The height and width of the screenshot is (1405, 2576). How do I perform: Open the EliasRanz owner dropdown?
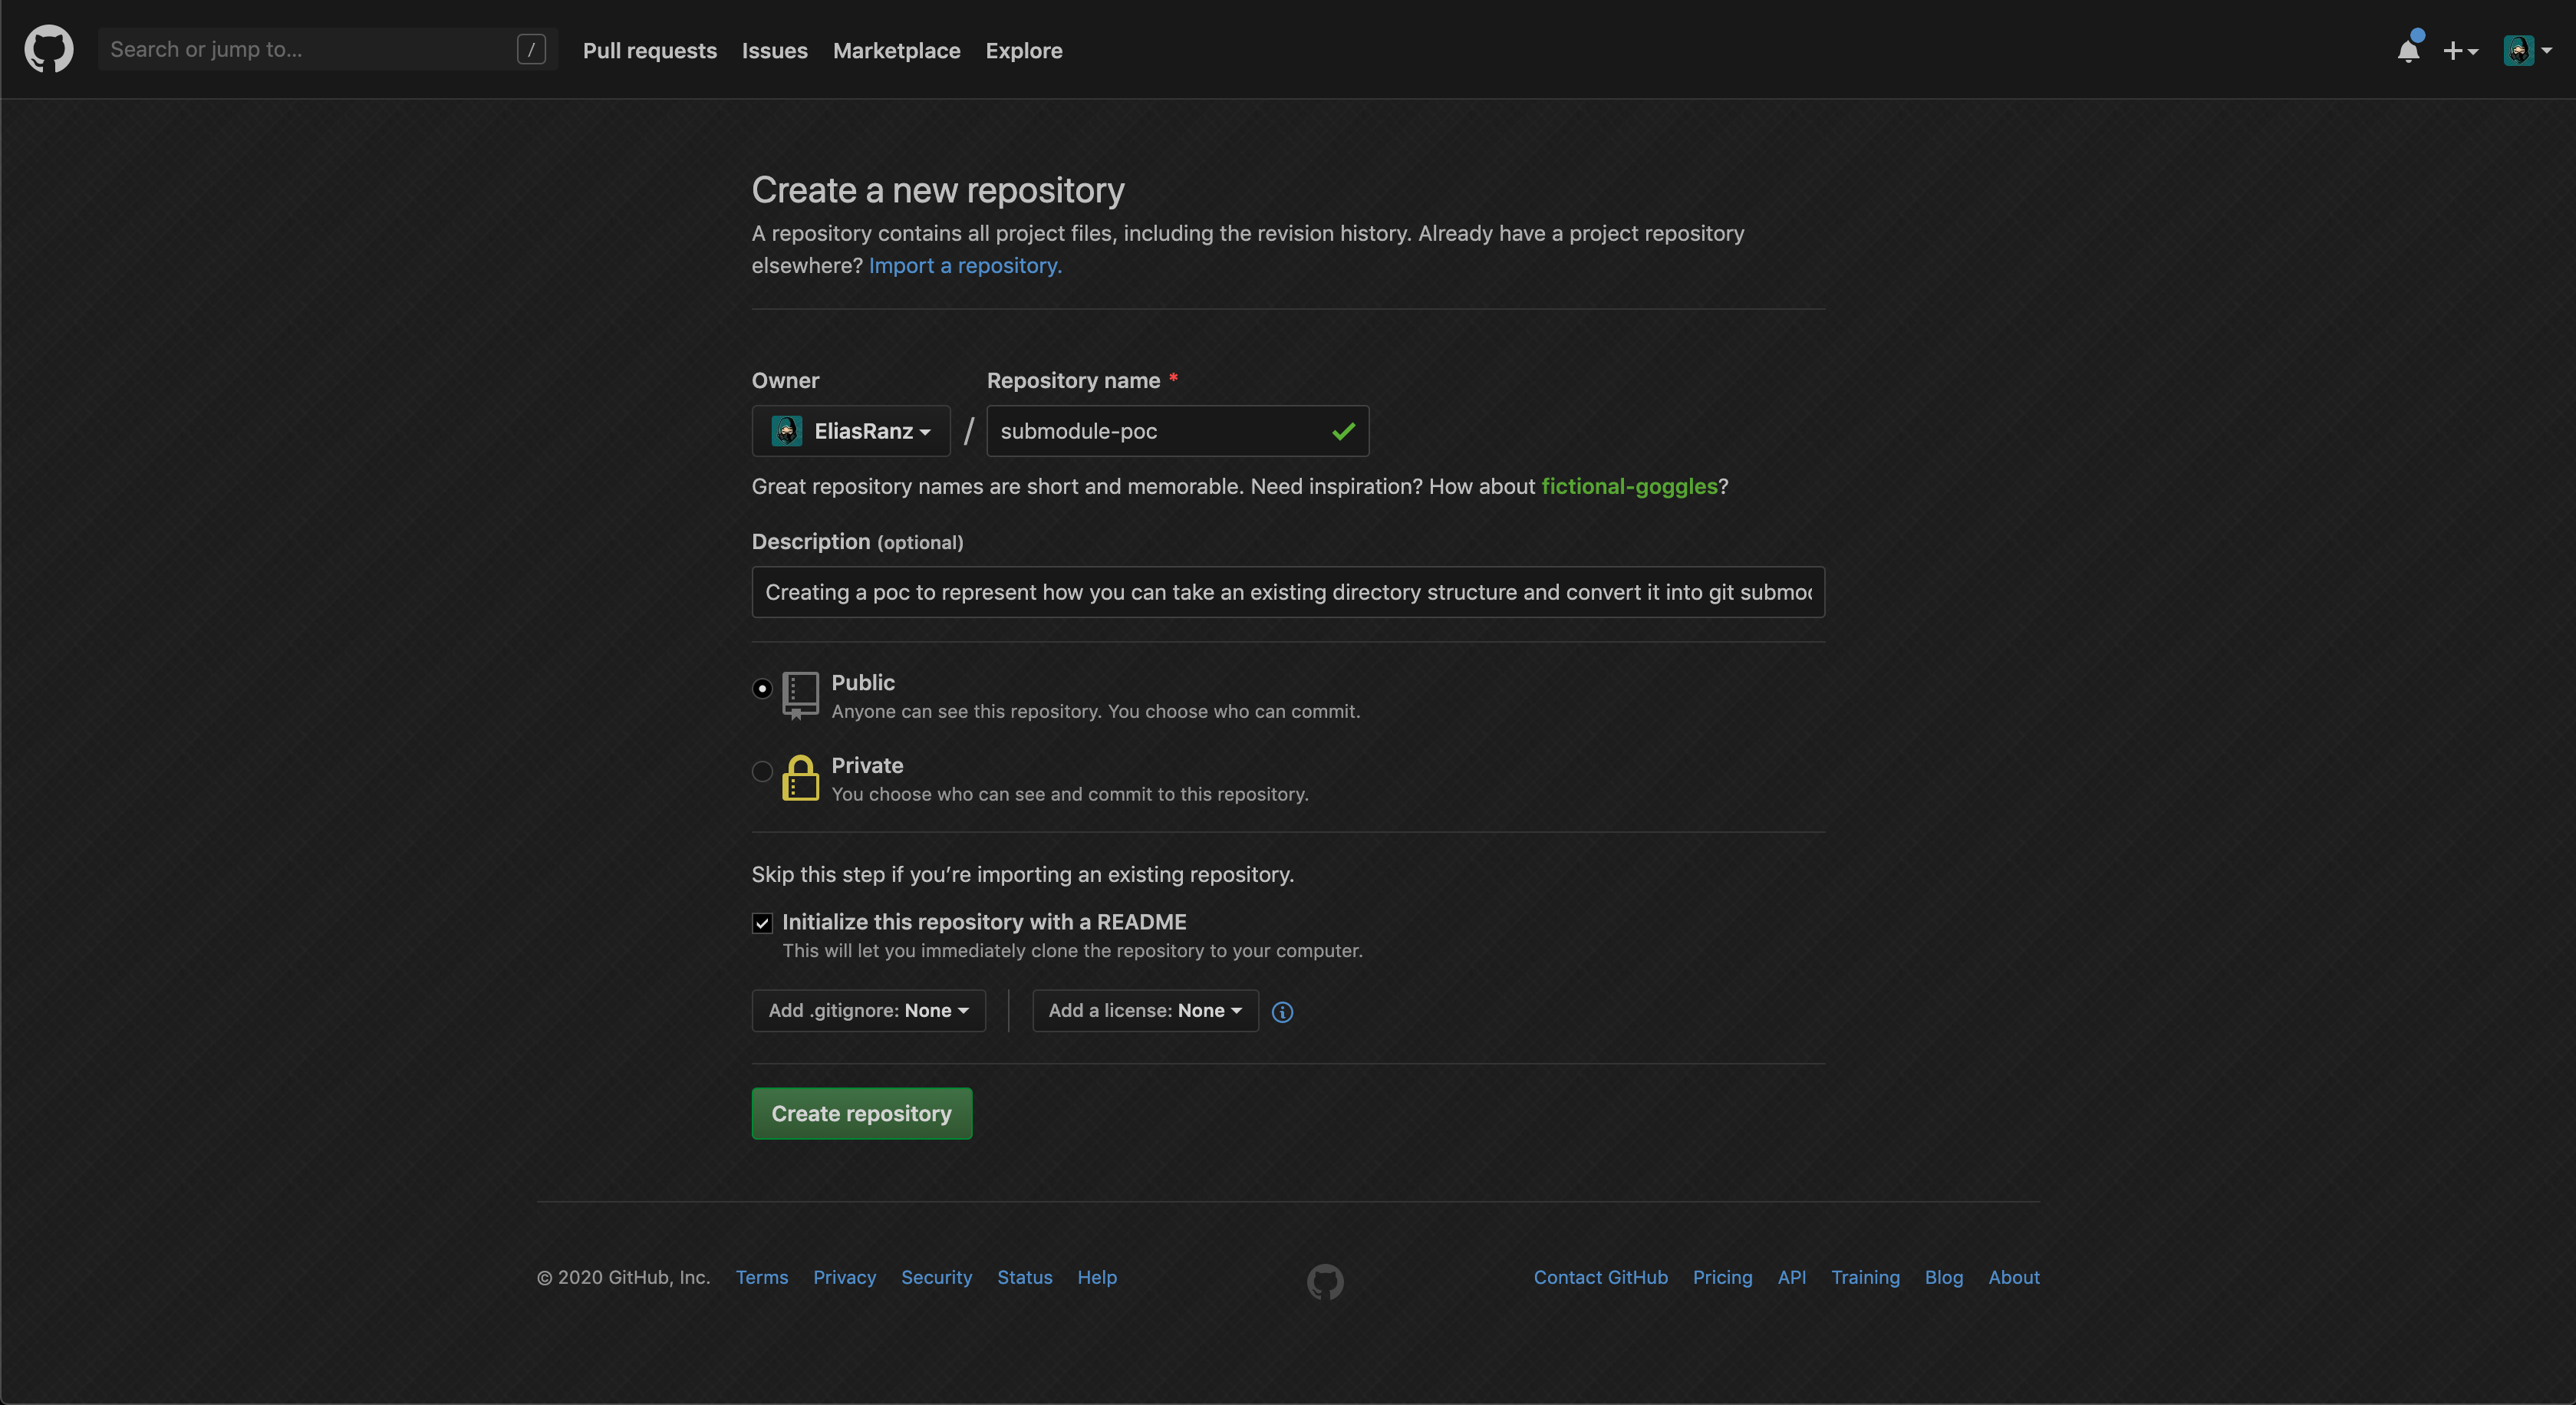pos(851,431)
